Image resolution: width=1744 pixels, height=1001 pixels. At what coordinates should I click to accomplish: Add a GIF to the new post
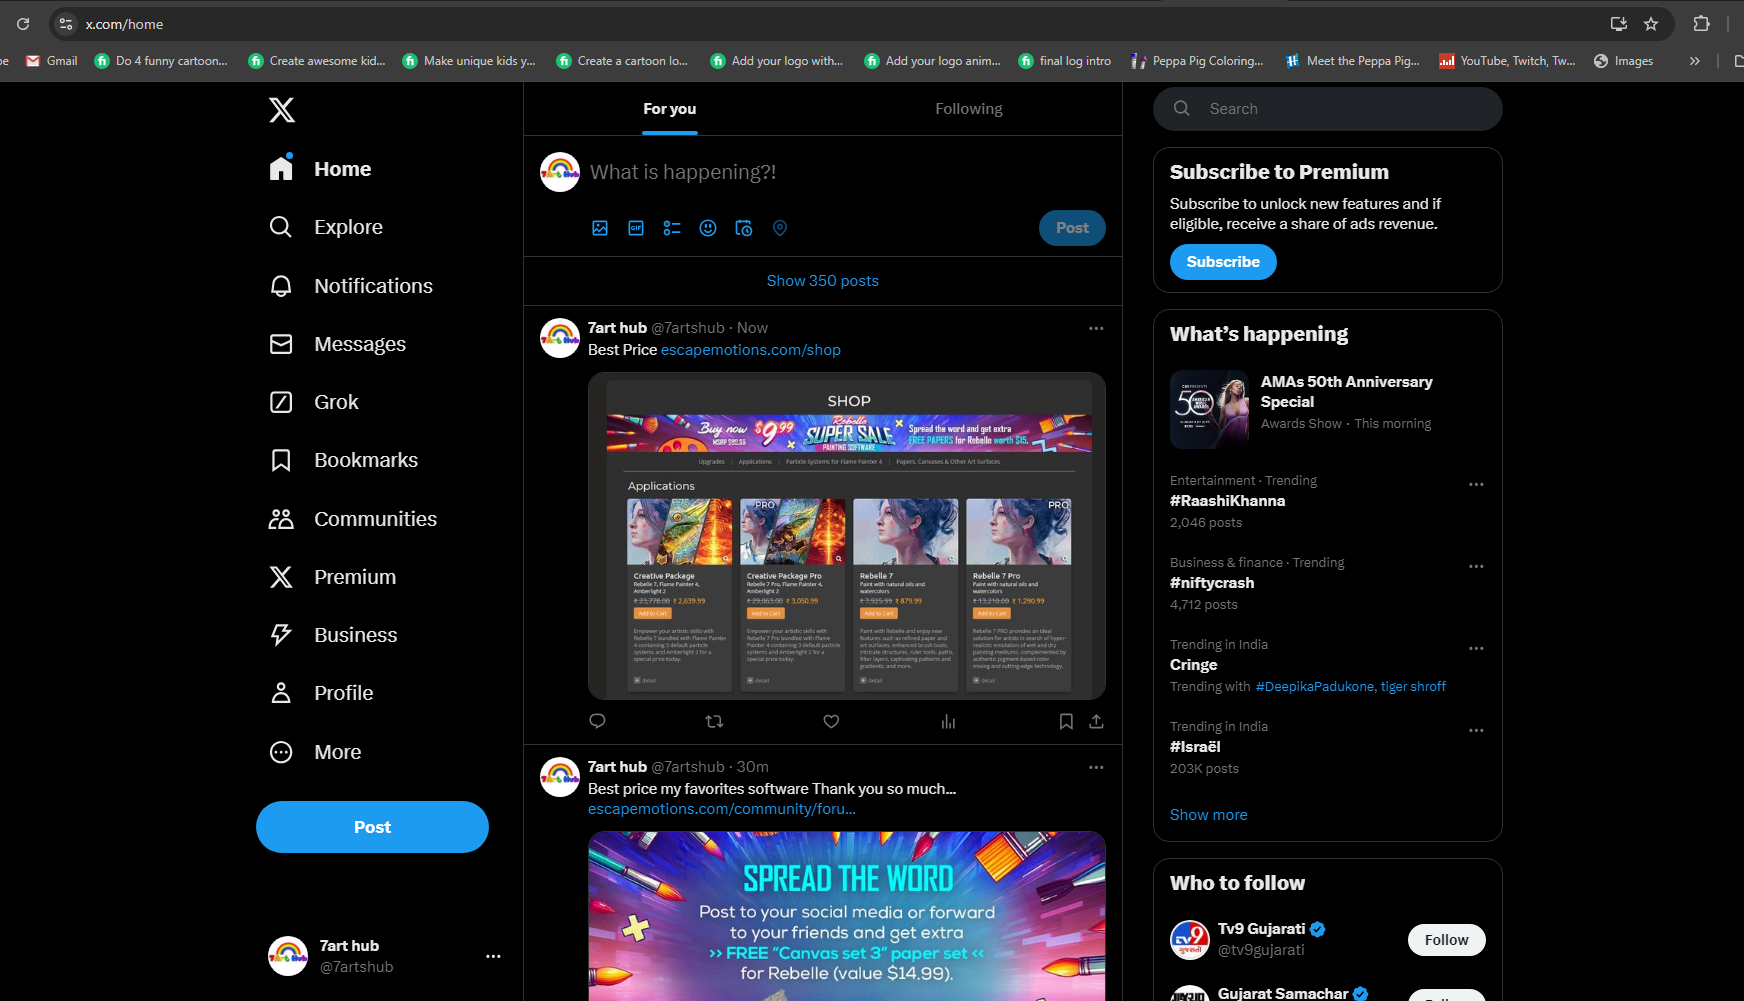636,228
